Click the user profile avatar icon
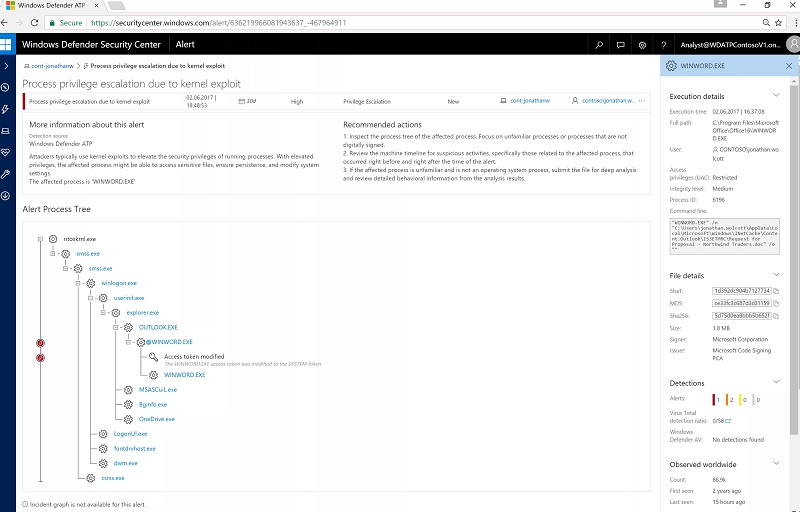This screenshot has height=512, width=800. click(x=793, y=44)
